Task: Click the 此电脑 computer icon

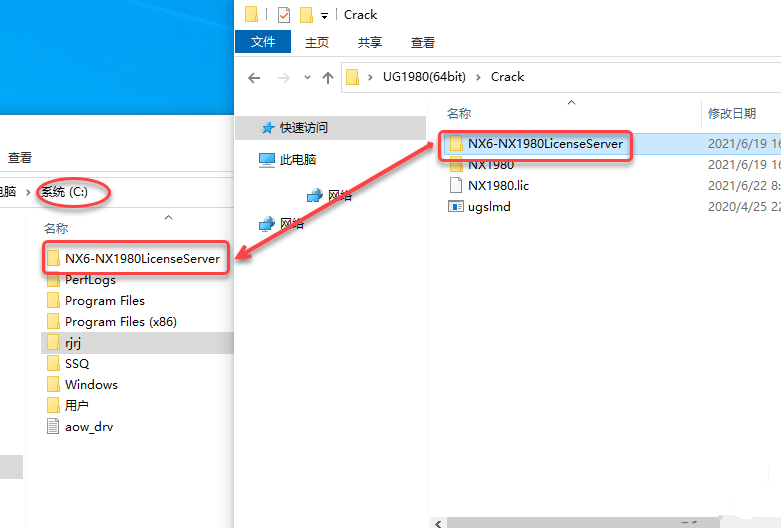Action: pyautogui.click(x=267, y=160)
